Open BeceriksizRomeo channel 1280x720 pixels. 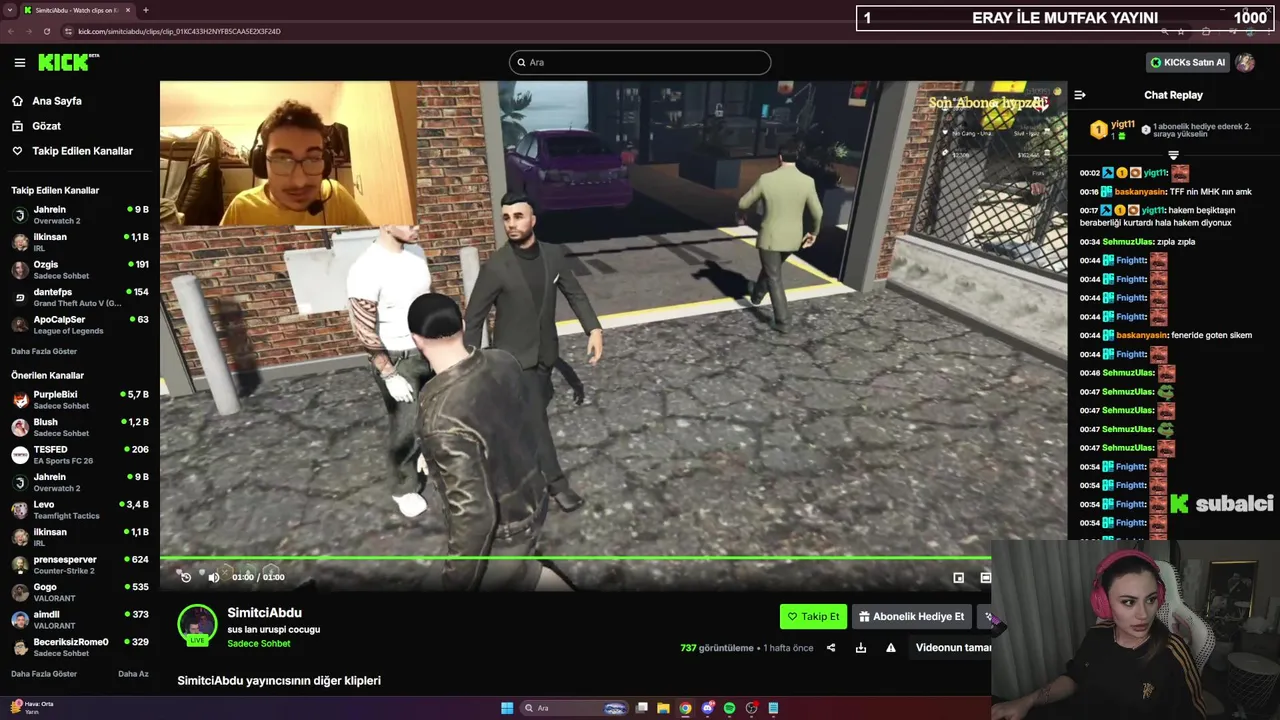[x=80, y=647]
